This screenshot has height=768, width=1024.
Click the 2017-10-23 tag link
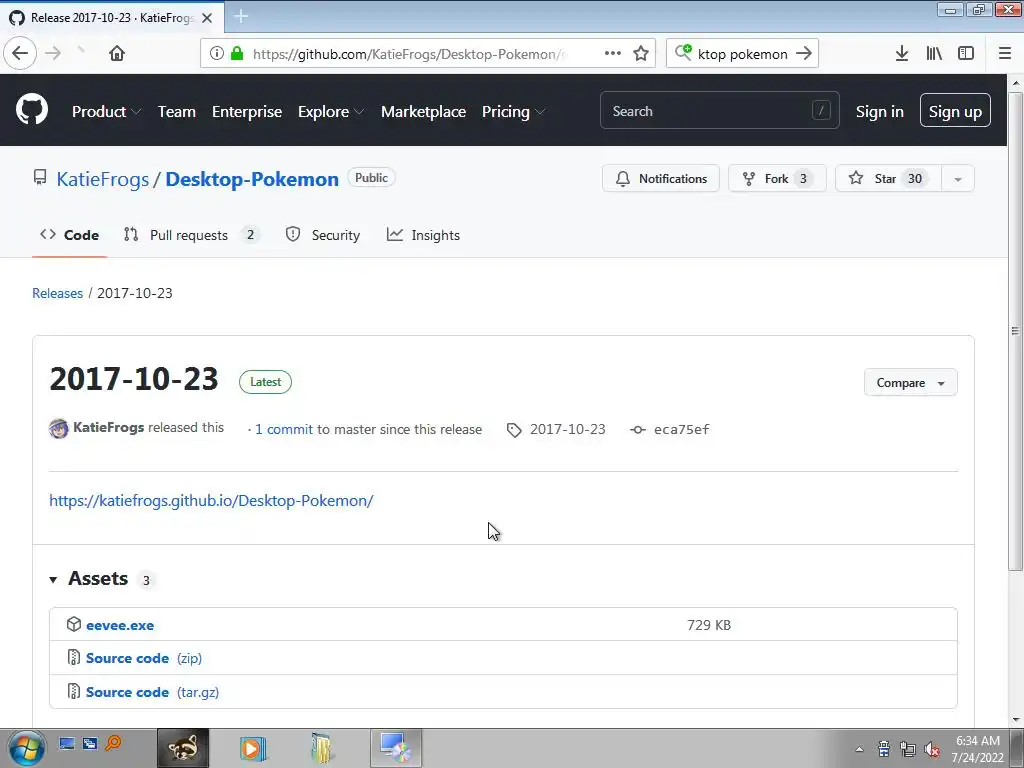coord(568,429)
